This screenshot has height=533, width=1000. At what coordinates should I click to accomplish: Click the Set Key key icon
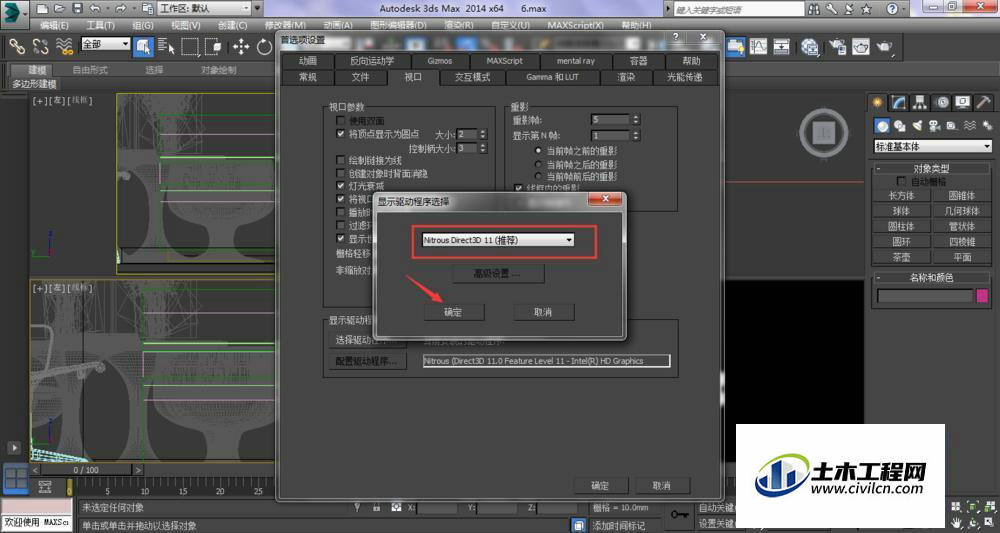pos(679,514)
